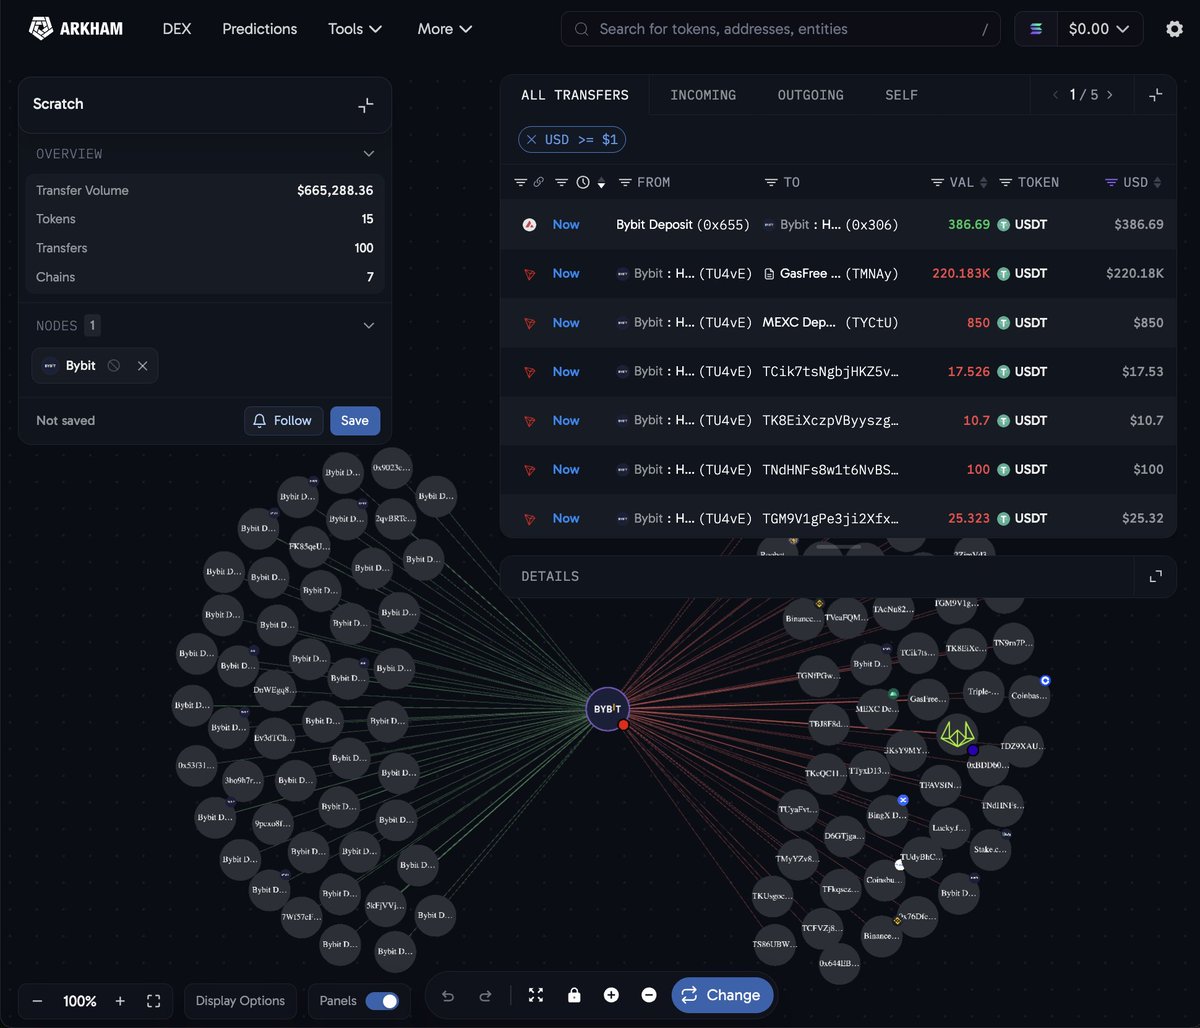Remove the Bybit node with its X
Screen dimensions: 1200x1028
[142, 366]
